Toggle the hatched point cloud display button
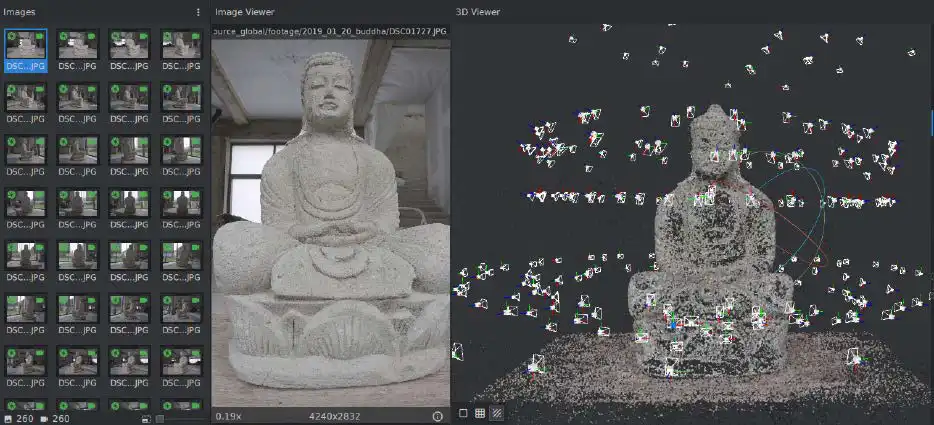The image size is (934, 425). pos(496,412)
